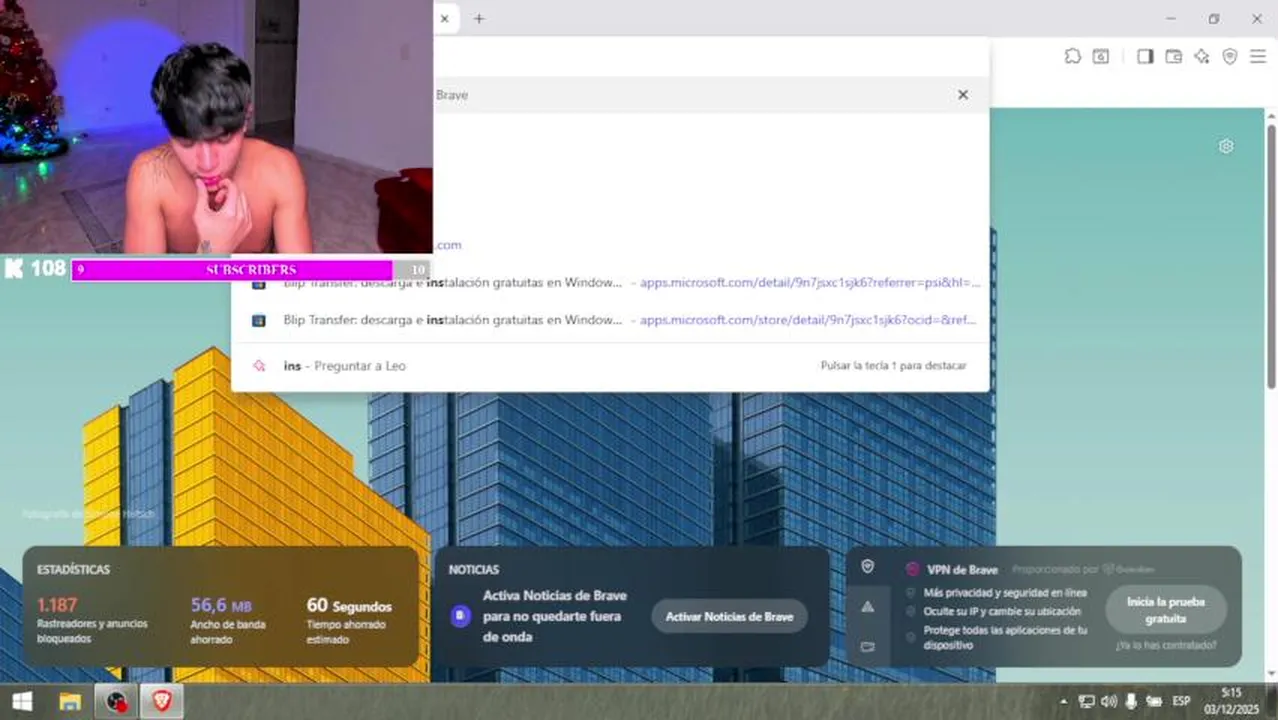Click the subscribers goal progress bar

click(x=250, y=270)
